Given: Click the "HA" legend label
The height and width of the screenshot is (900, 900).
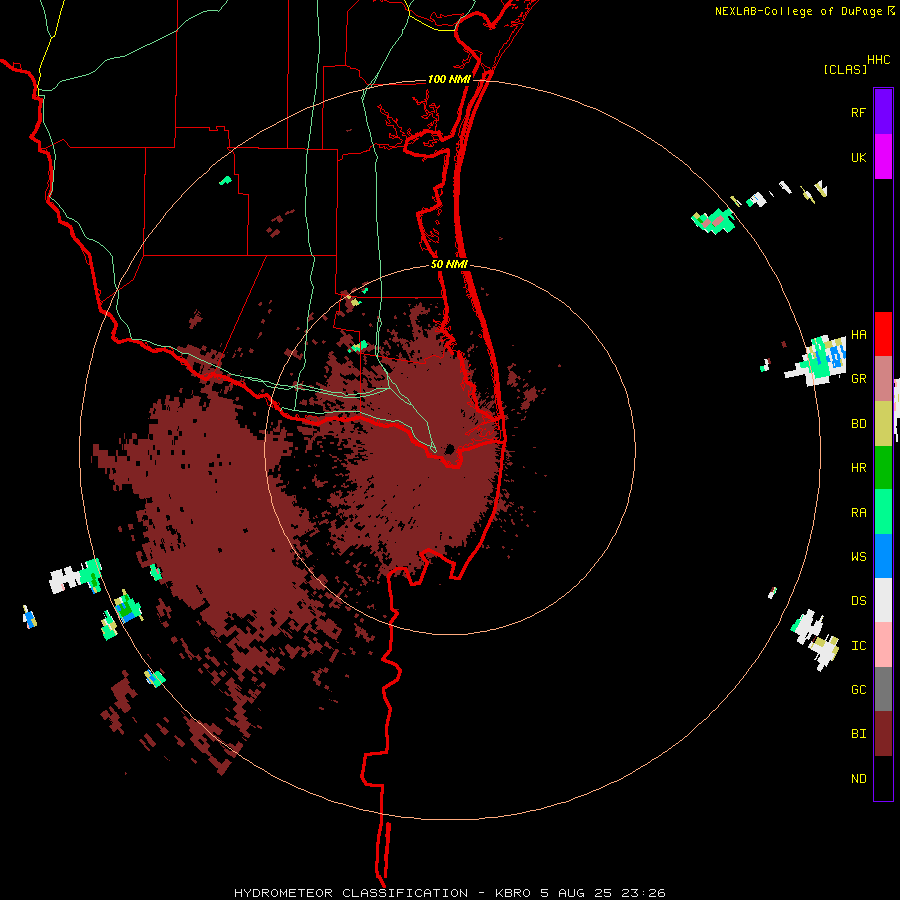Looking at the screenshot, I should [x=858, y=334].
